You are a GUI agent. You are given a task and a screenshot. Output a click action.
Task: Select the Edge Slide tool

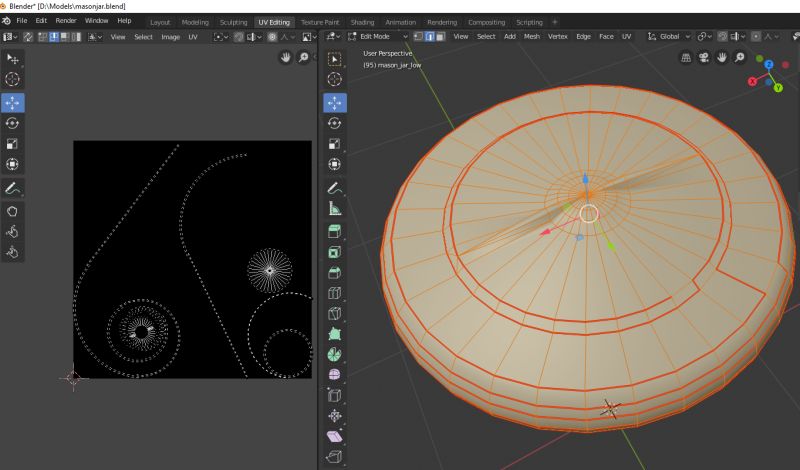coord(335,395)
